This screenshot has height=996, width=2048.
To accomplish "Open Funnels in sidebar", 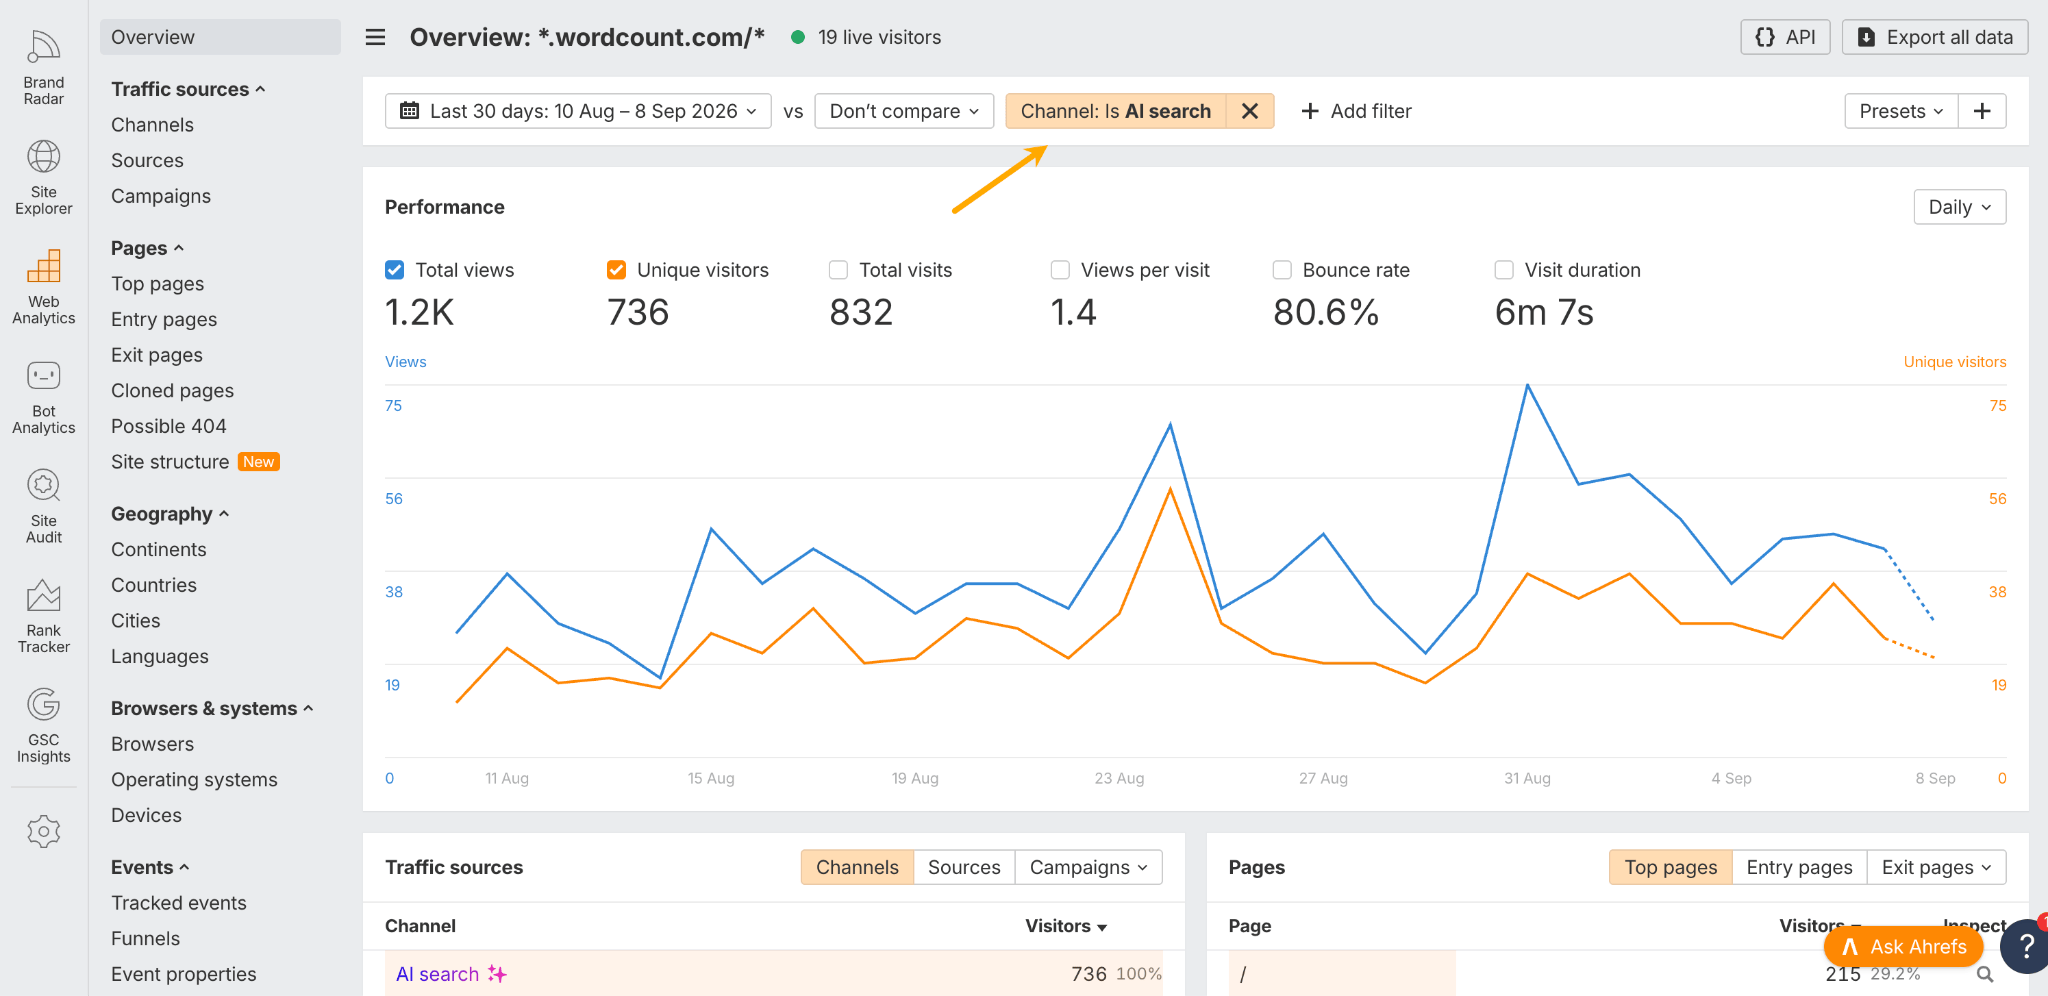I will [x=145, y=938].
